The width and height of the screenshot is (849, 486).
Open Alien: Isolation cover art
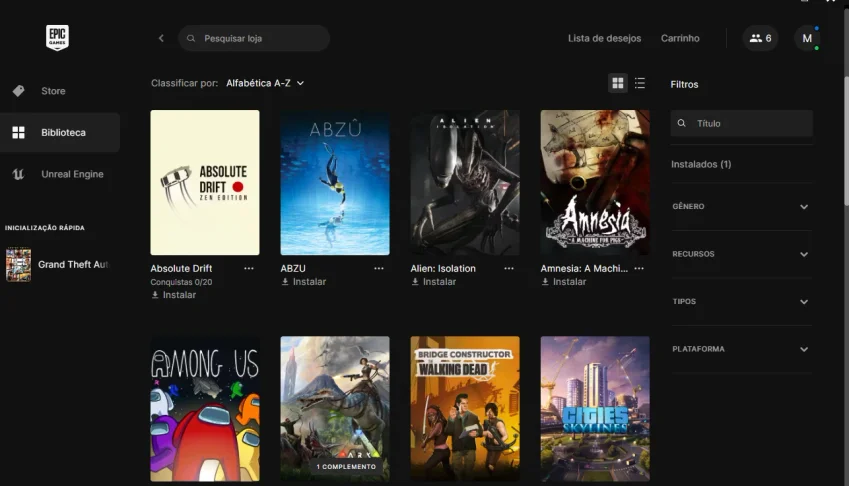coord(465,183)
